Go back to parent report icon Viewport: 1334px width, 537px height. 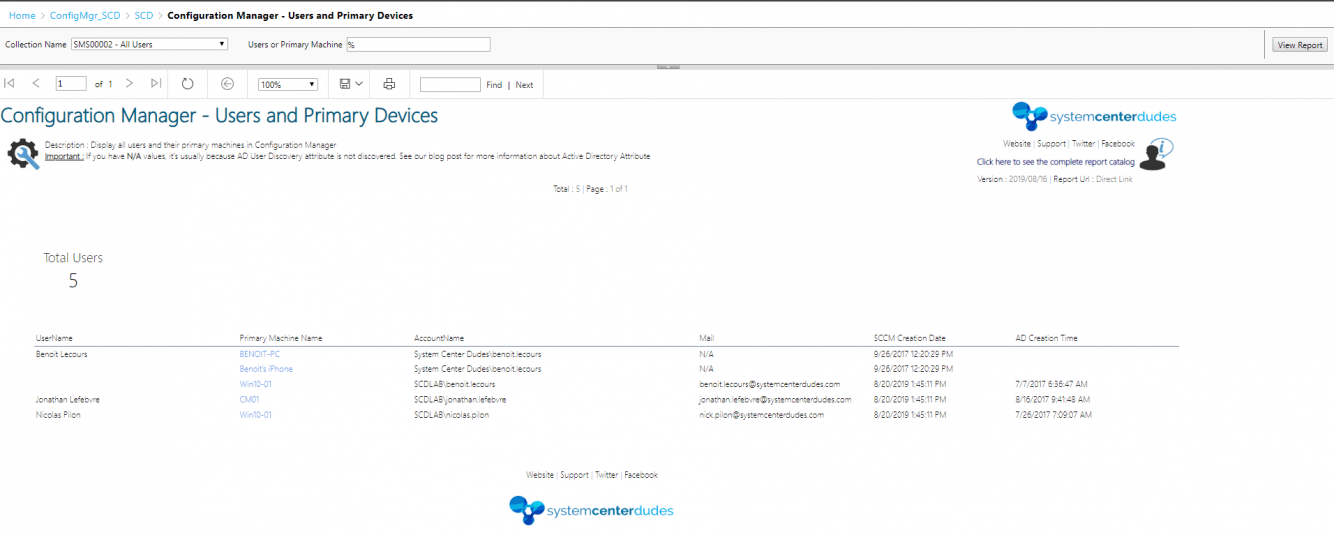(x=227, y=84)
